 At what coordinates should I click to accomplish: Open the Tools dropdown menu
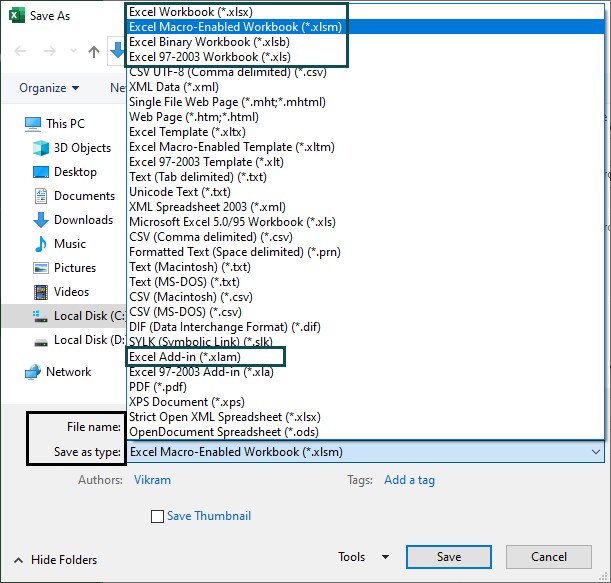(363, 557)
